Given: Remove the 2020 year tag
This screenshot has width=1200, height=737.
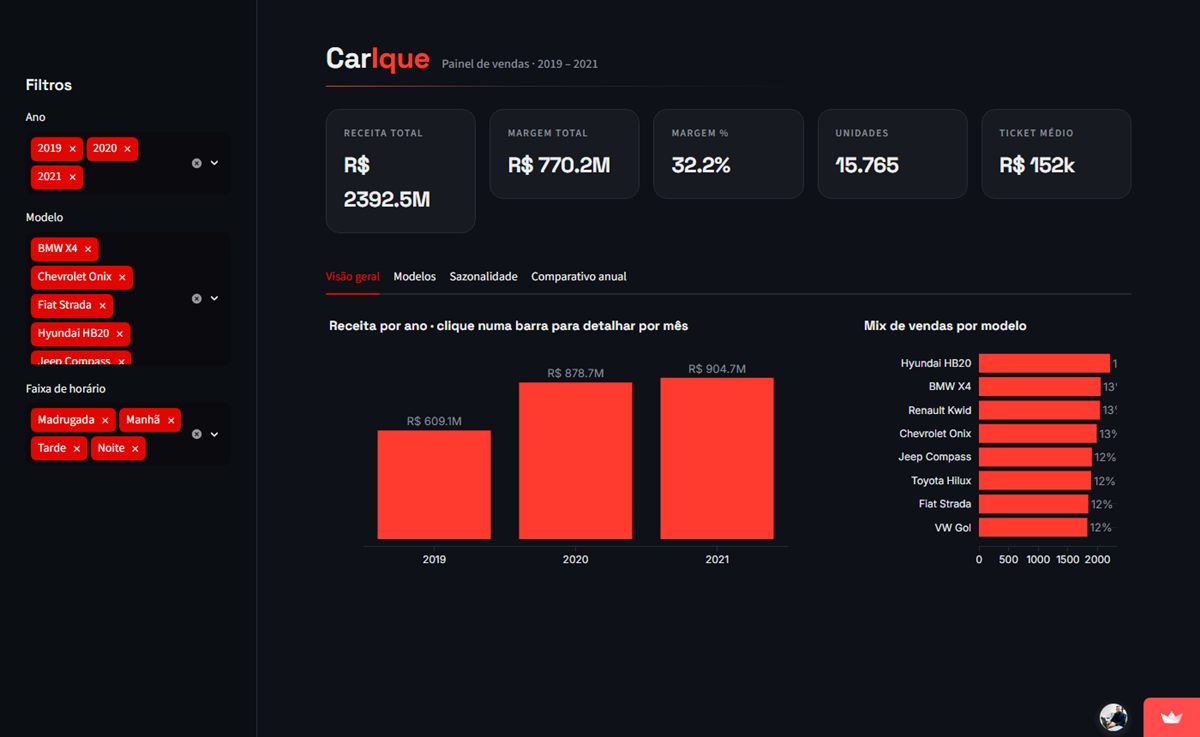Looking at the screenshot, I should 127,149.
